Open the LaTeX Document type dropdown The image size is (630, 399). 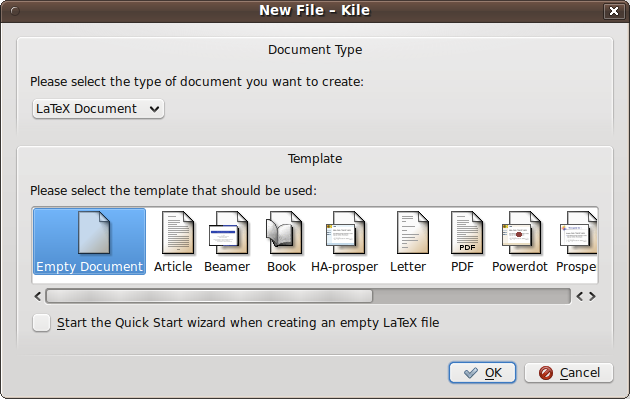coord(98,109)
